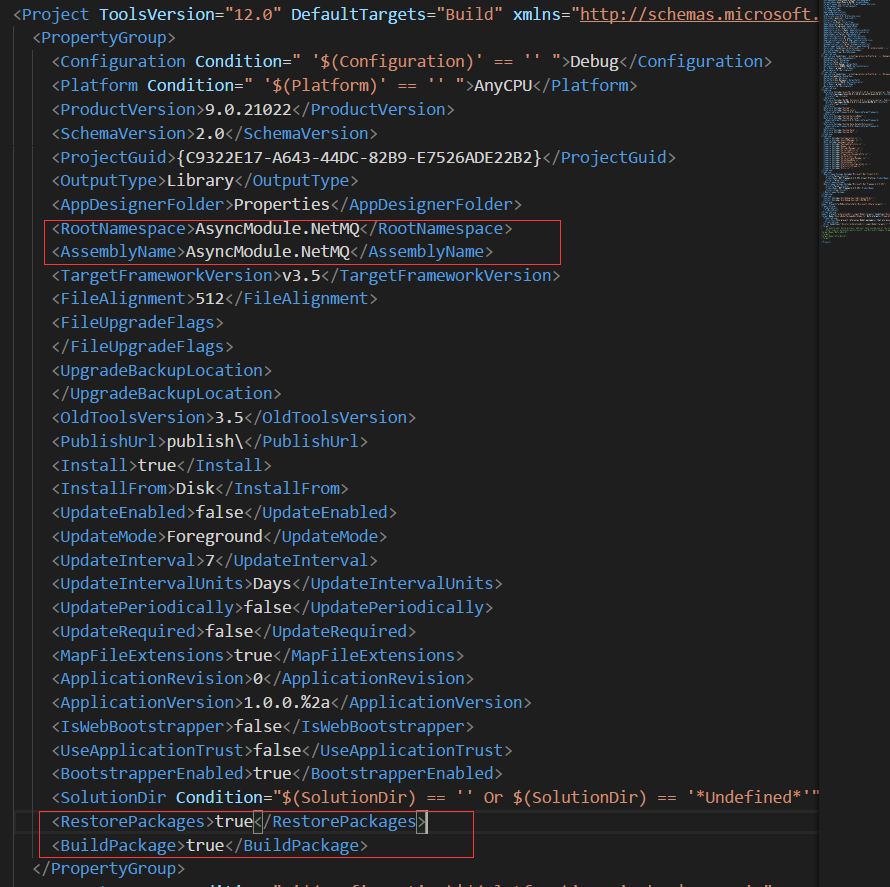Click TargetFrameworkVersion value v3.5
The height and width of the screenshot is (887, 890).
[x=301, y=276]
